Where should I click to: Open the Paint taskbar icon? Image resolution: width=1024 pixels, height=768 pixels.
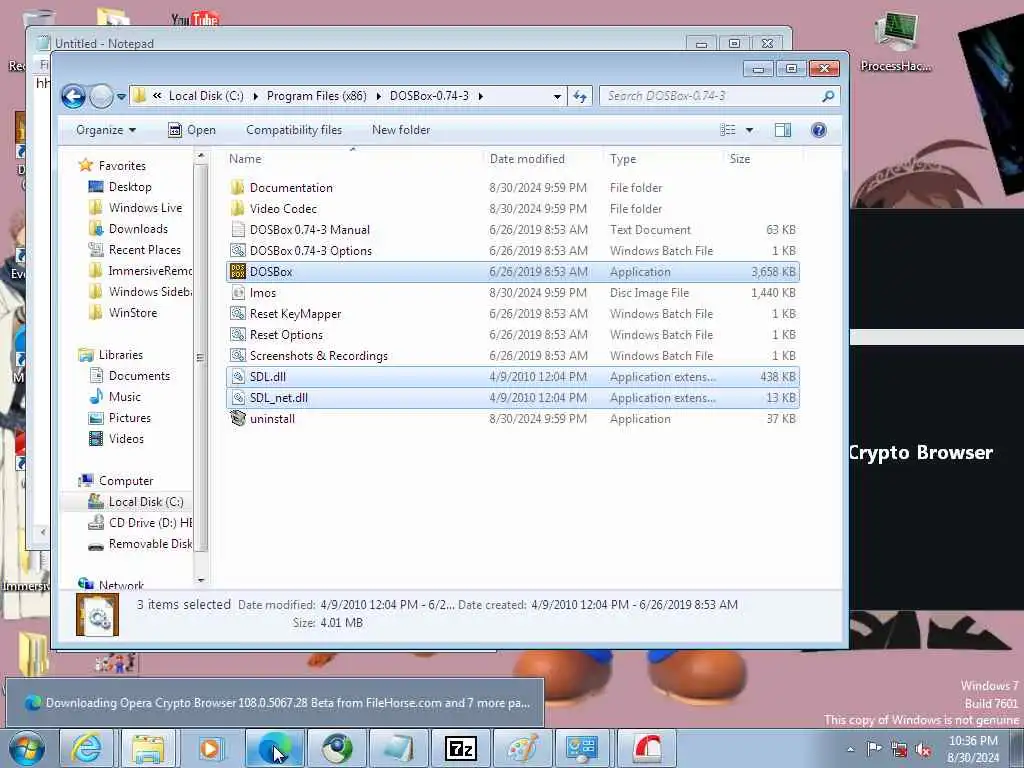click(x=522, y=748)
